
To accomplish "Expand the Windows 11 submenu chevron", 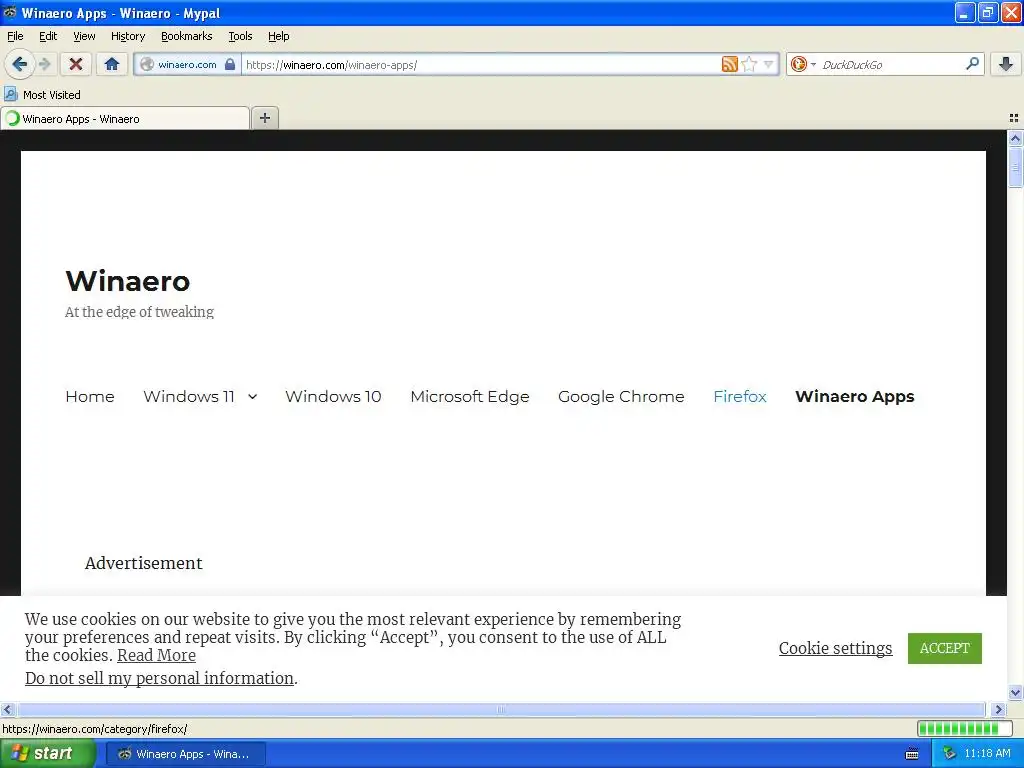I will click(253, 396).
